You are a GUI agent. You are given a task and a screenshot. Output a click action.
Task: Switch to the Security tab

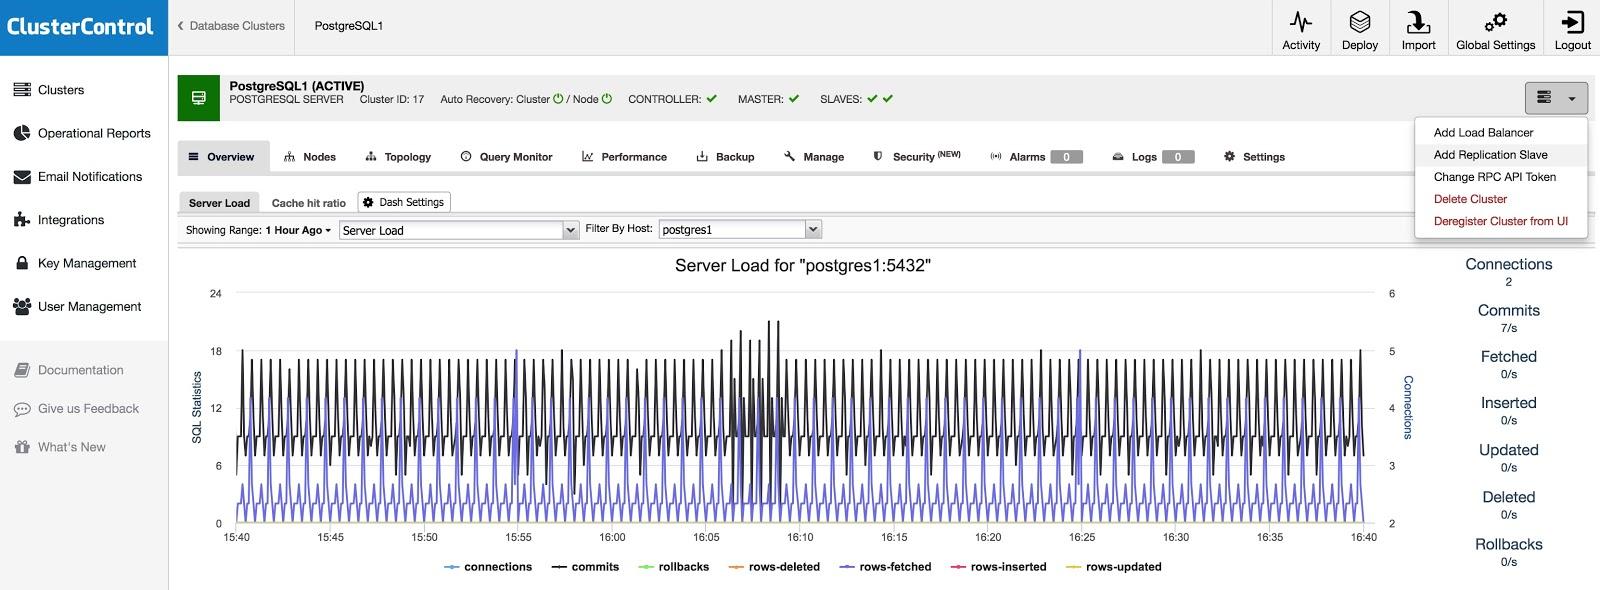917,157
